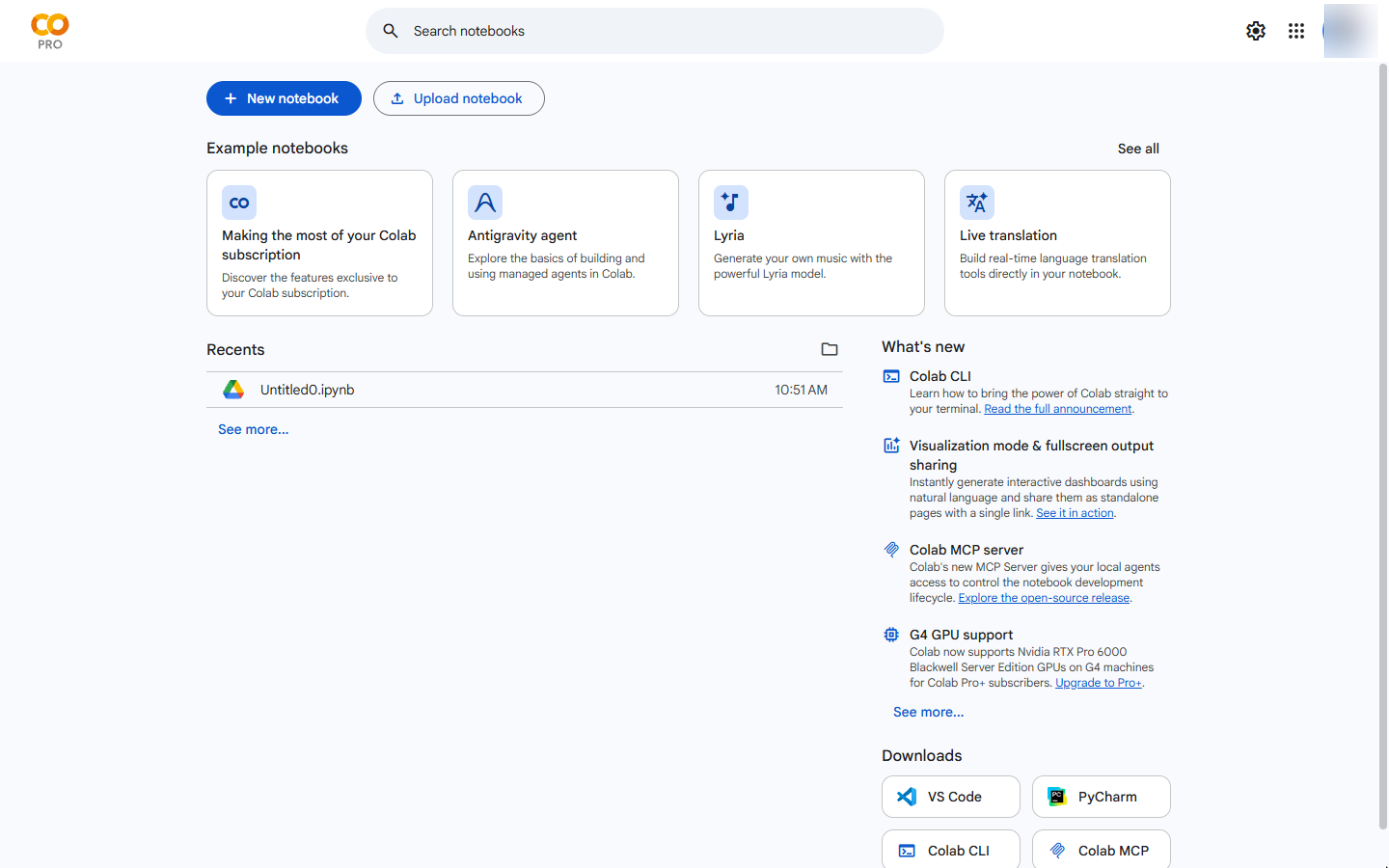Click the Antigravity agent card icon
This screenshot has height=868, width=1389.
485,203
